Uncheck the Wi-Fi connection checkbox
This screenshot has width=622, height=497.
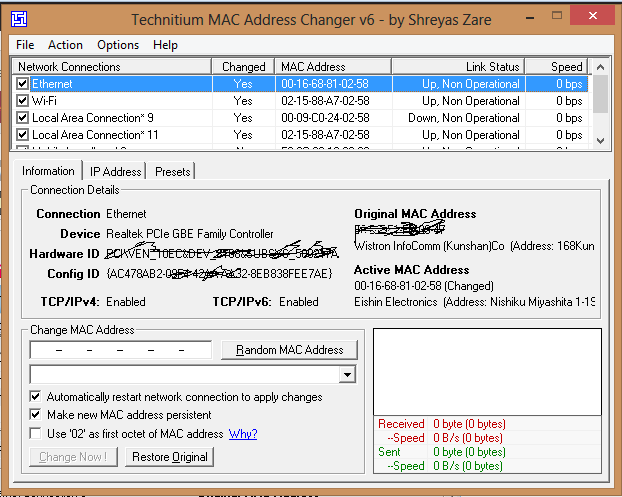click(x=23, y=101)
